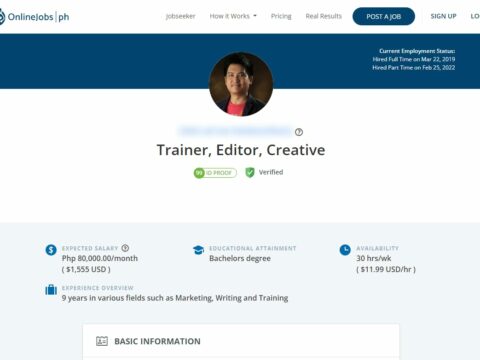Select the Bachelors degree text
Image resolution: width=480 pixels, height=360 pixels.
pyautogui.click(x=240, y=258)
